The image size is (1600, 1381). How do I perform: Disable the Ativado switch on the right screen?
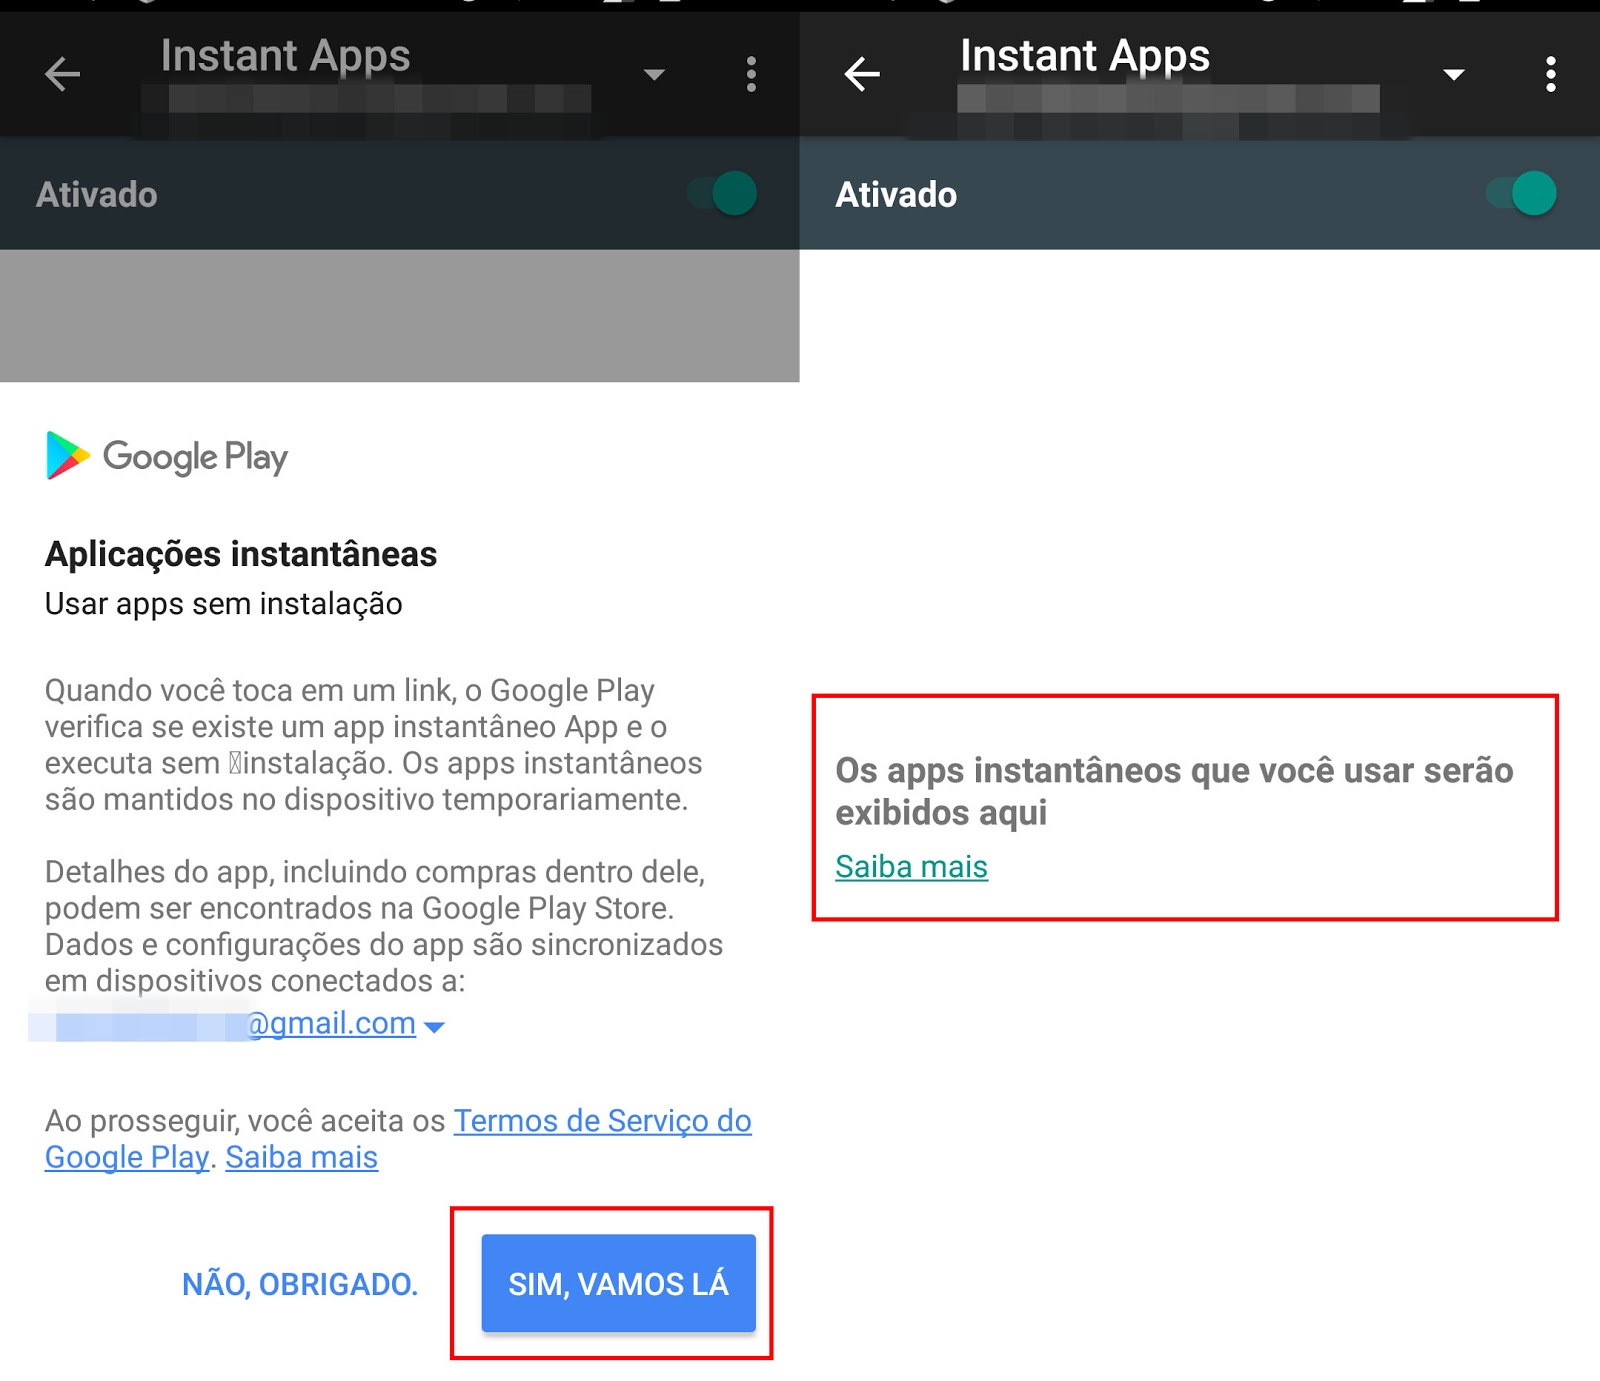point(1522,193)
